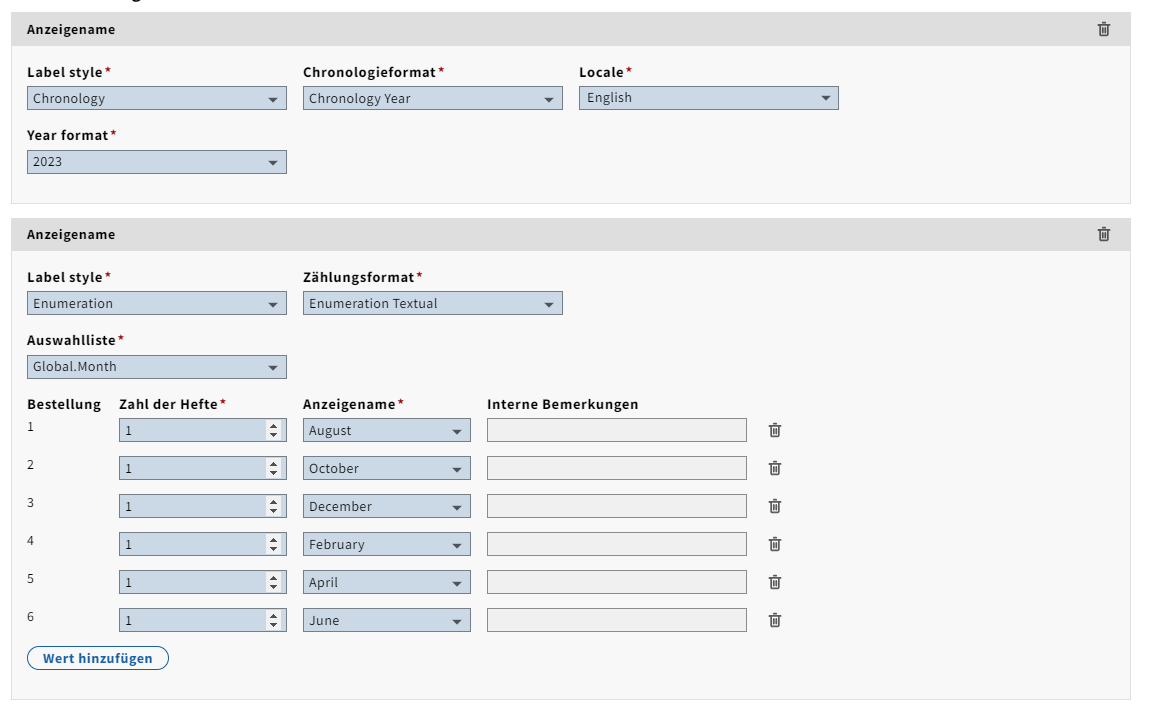Click the Wert hinzufügen button
This screenshot has width=1149, height=709.
[98, 658]
